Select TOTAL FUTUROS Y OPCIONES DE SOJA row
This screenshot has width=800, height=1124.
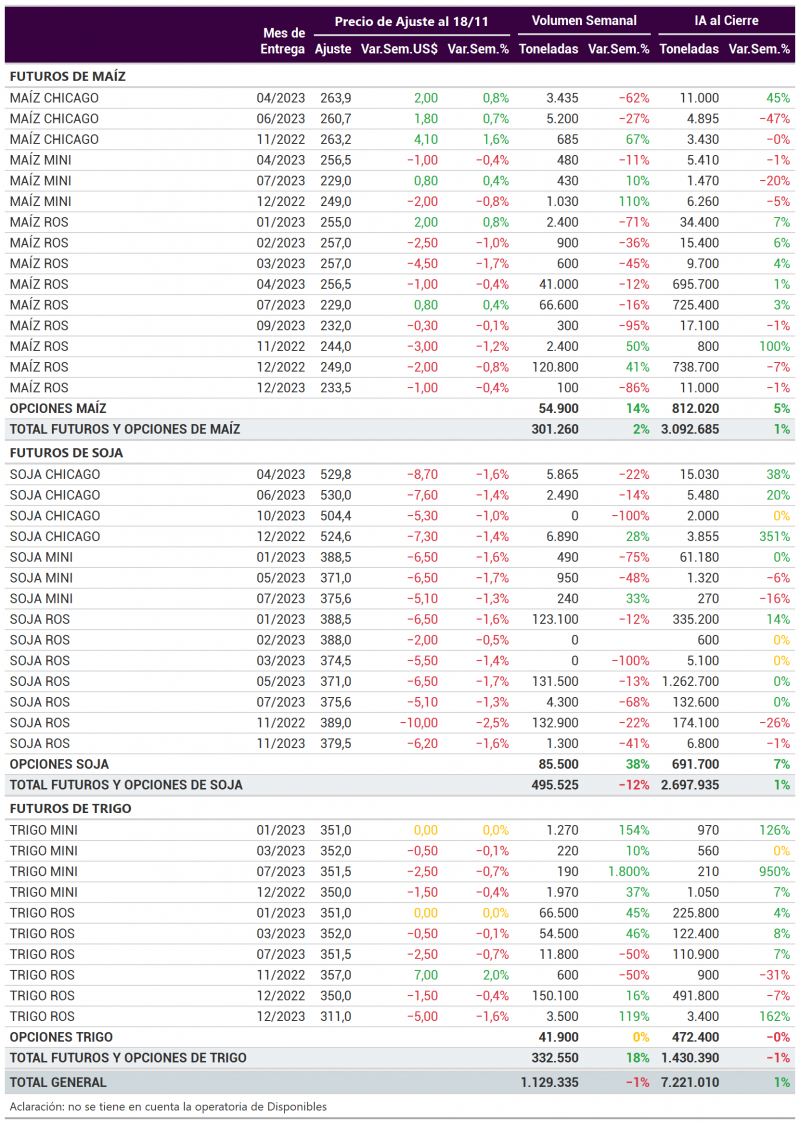(400, 785)
